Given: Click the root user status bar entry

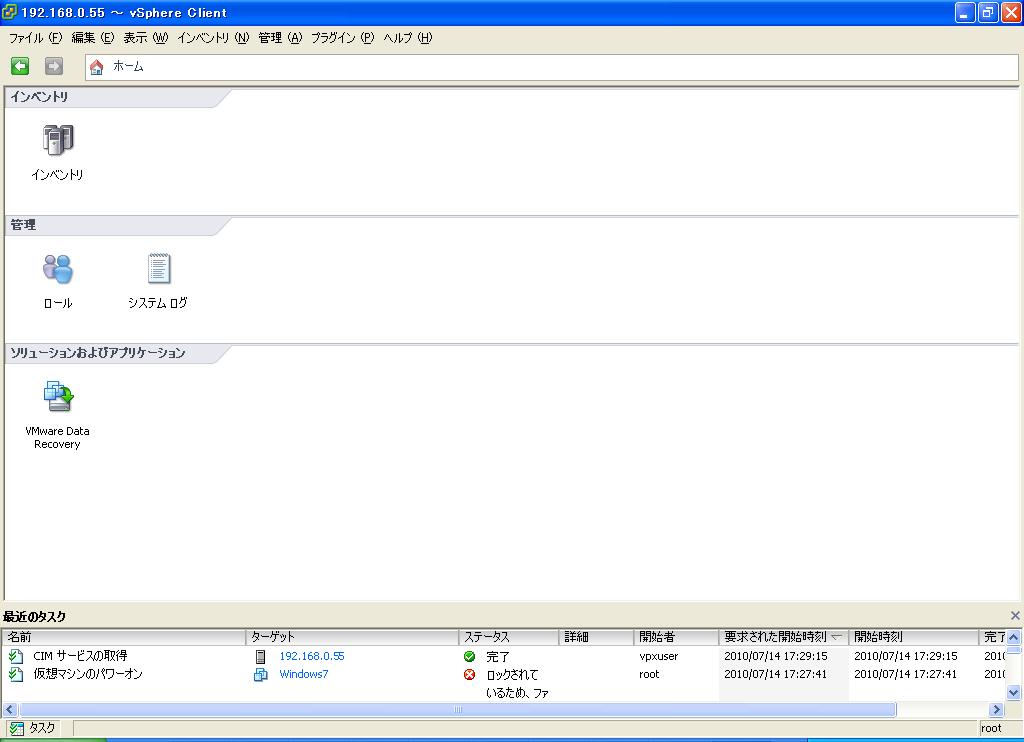Looking at the screenshot, I should click(x=991, y=728).
